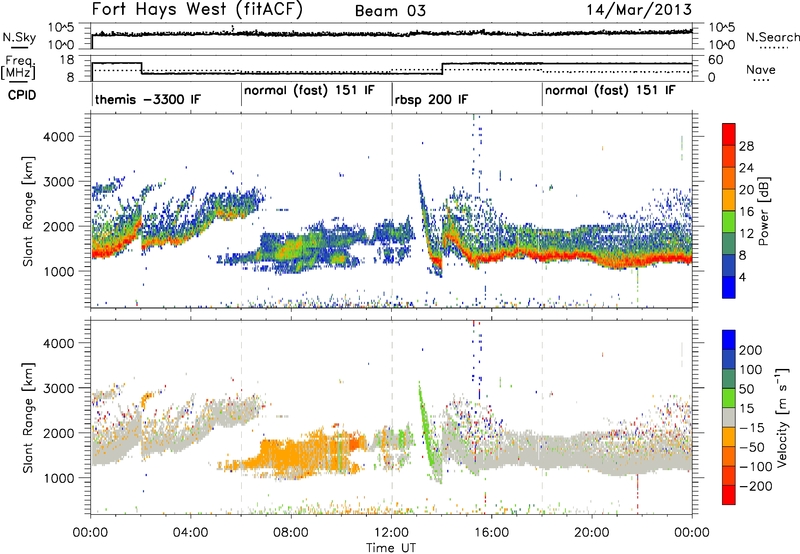Click the 'rbsp 200 IF' CPID label
Screen dimensions: 800x554
tap(431, 100)
